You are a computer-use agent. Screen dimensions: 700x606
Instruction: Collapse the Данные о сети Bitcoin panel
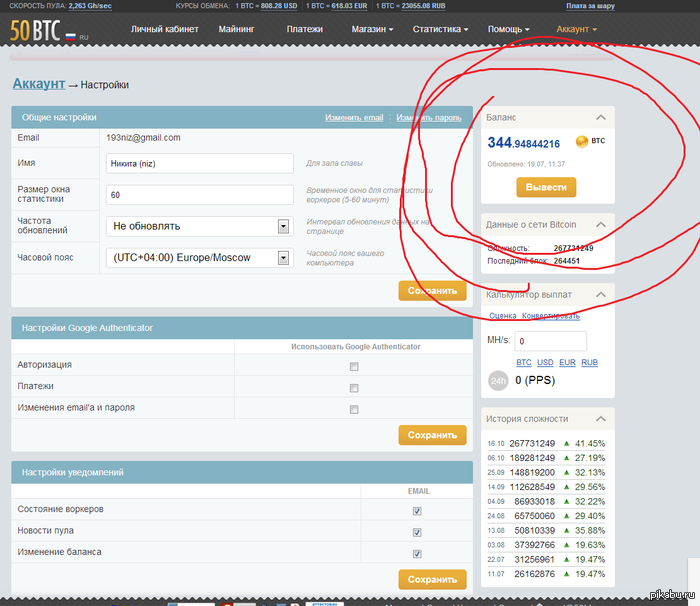tap(600, 225)
